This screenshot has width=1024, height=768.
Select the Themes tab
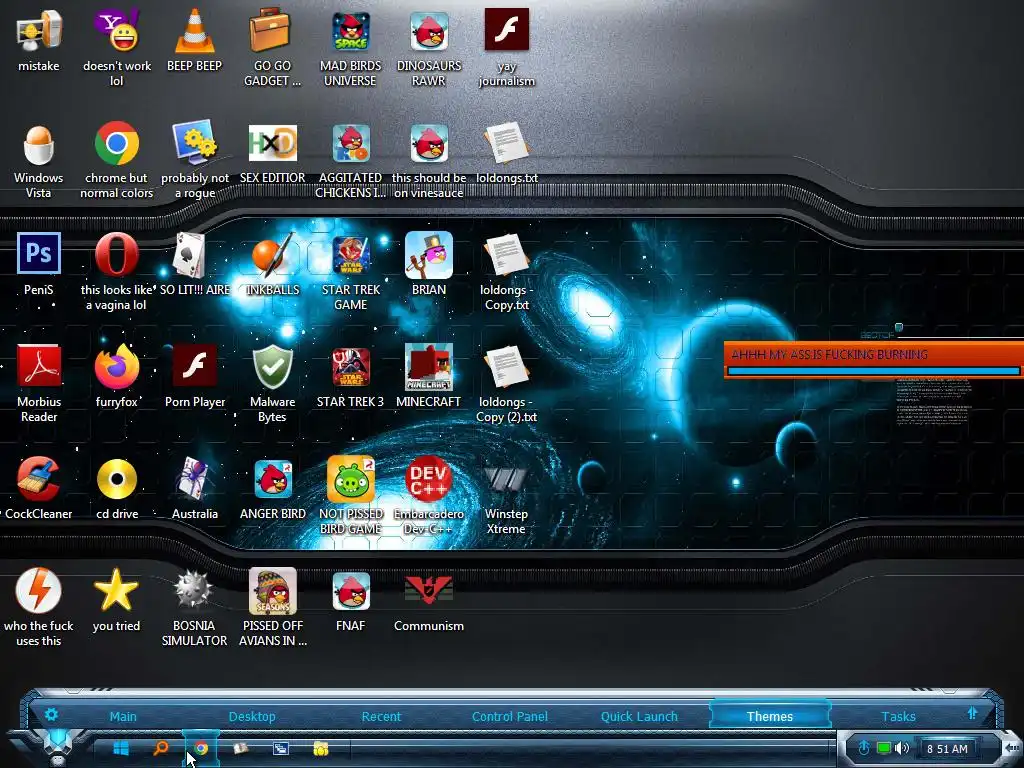point(770,716)
